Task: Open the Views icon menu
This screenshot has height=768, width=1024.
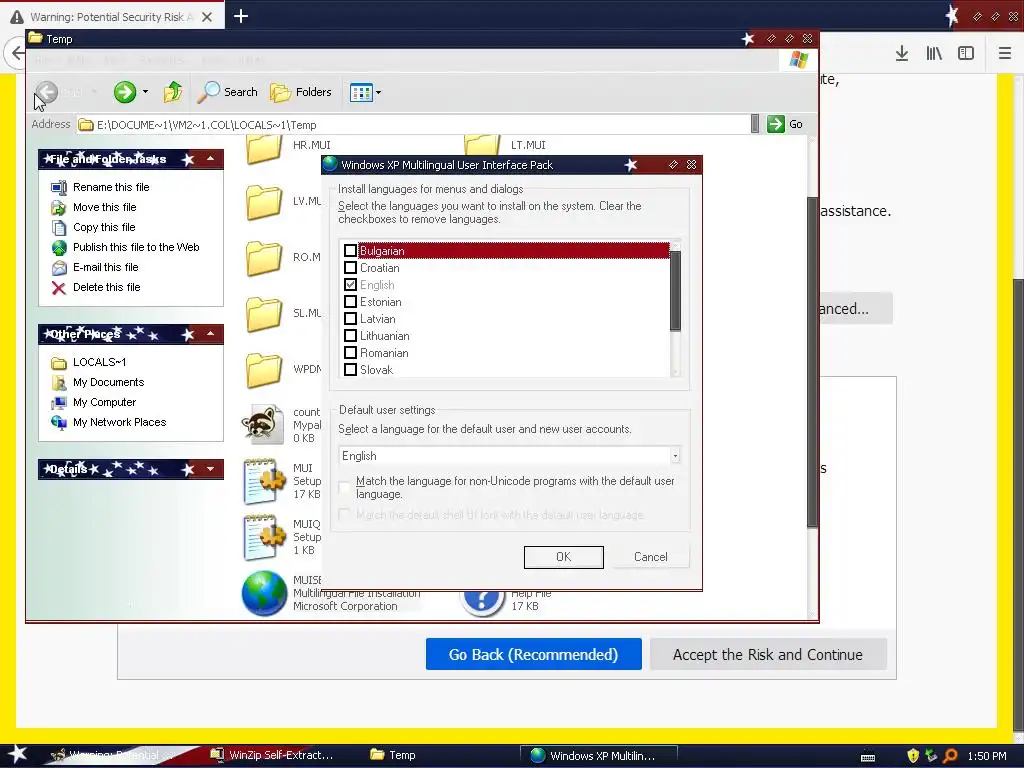Action: pyautogui.click(x=365, y=92)
